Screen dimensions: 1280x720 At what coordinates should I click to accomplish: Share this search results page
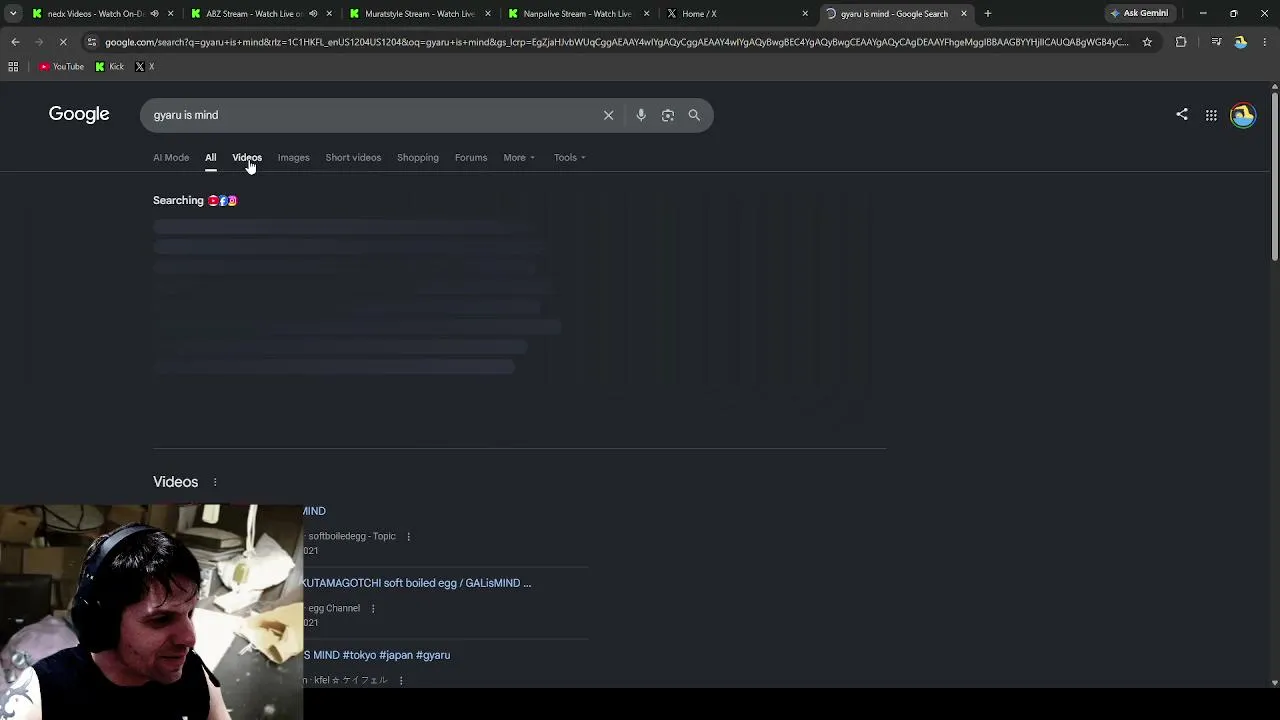1182,114
